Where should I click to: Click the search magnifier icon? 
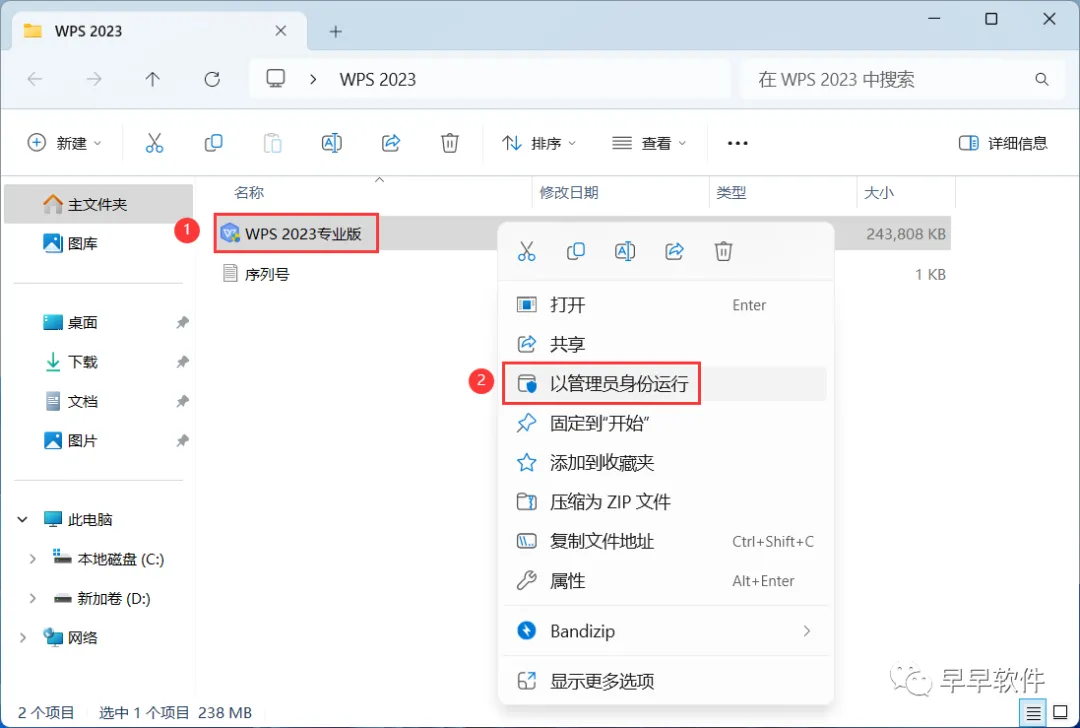(x=1041, y=79)
